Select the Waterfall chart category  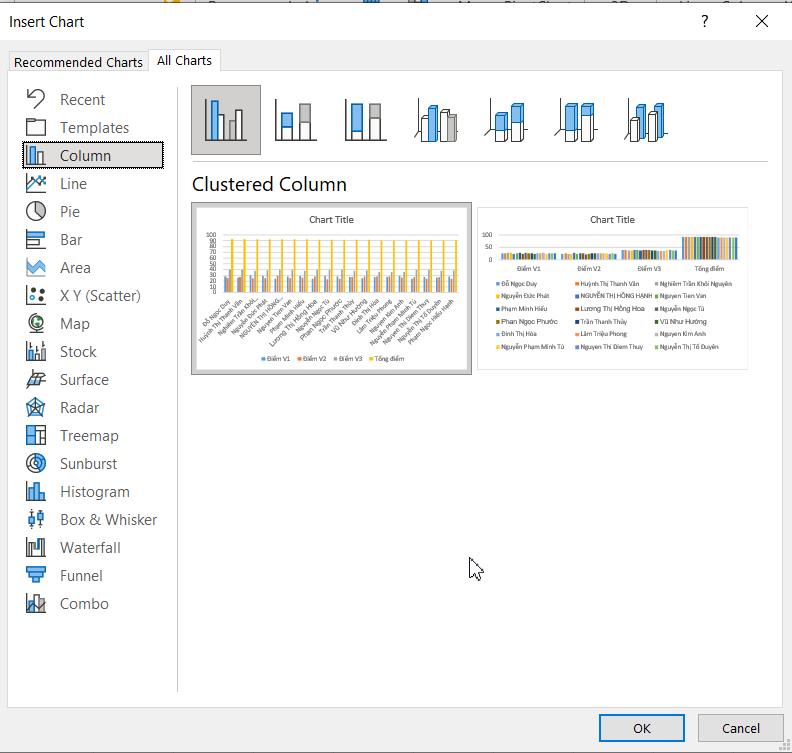pyautogui.click(x=89, y=548)
